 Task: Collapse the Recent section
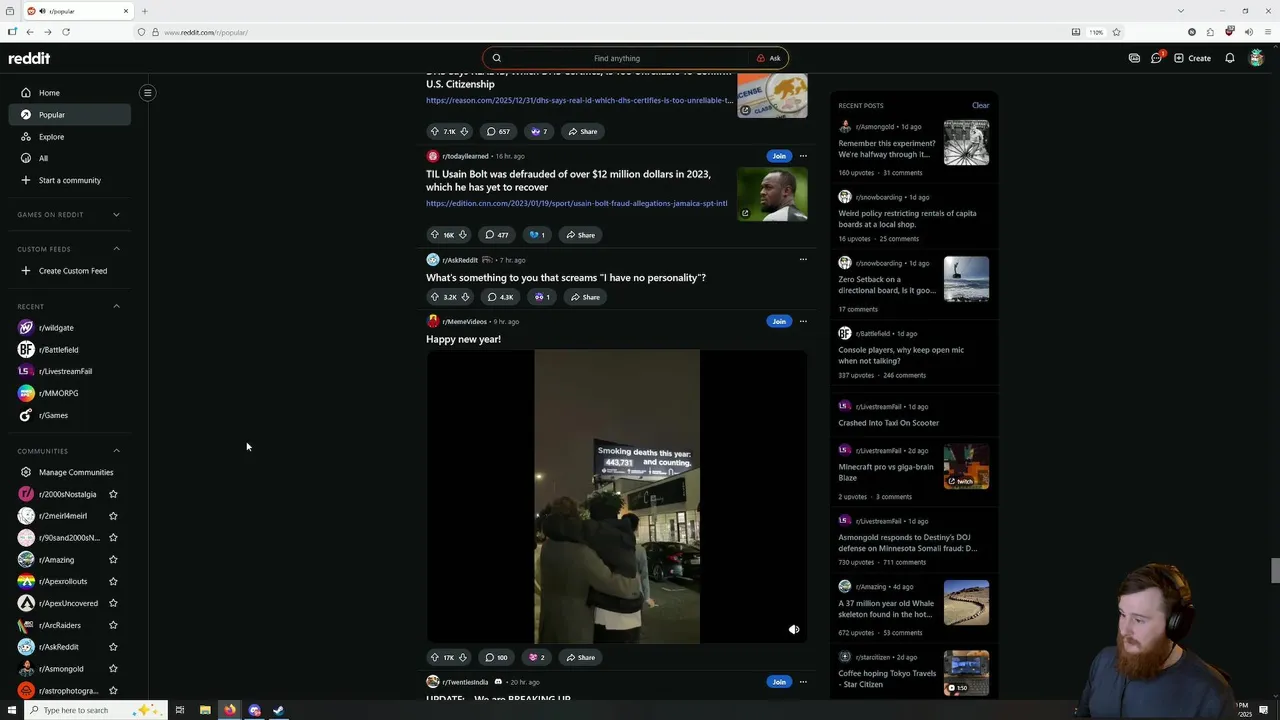(x=116, y=306)
